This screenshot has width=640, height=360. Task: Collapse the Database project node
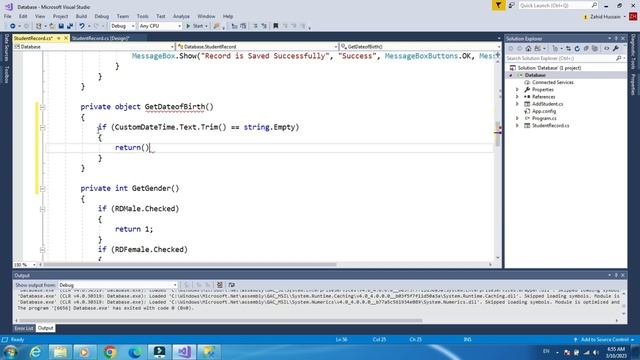point(510,76)
